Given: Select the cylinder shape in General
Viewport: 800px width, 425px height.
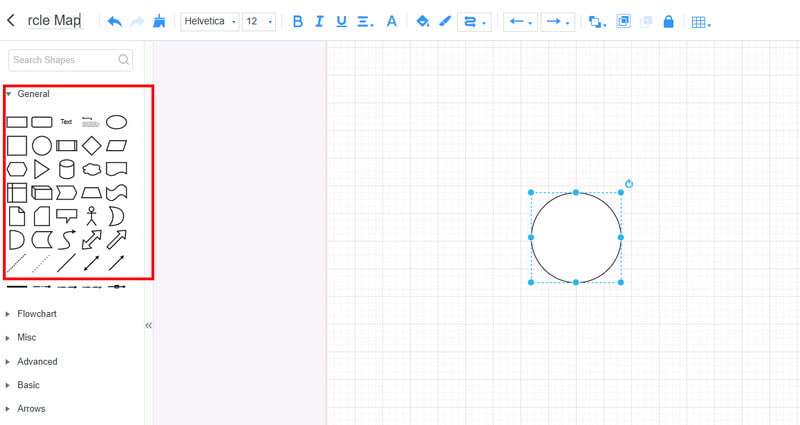Looking at the screenshot, I should pyautogui.click(x=67, y=169).
